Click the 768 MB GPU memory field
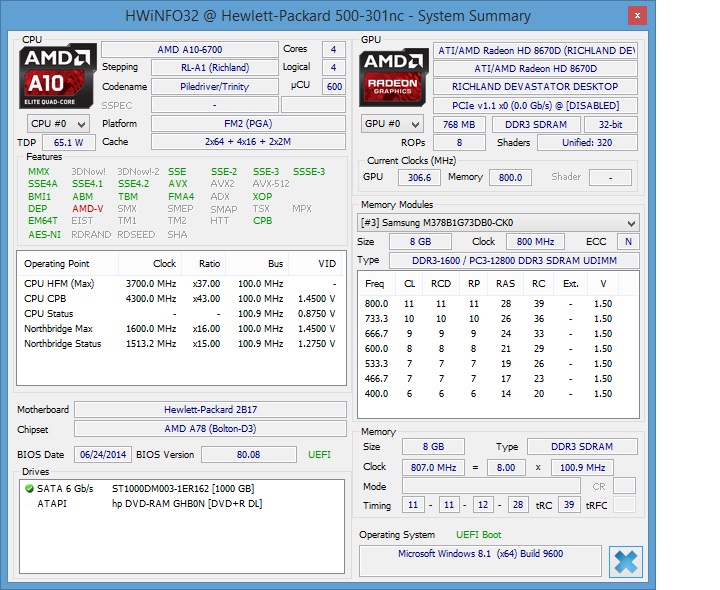Screen dimensions: 720x590 click(459, 124)
